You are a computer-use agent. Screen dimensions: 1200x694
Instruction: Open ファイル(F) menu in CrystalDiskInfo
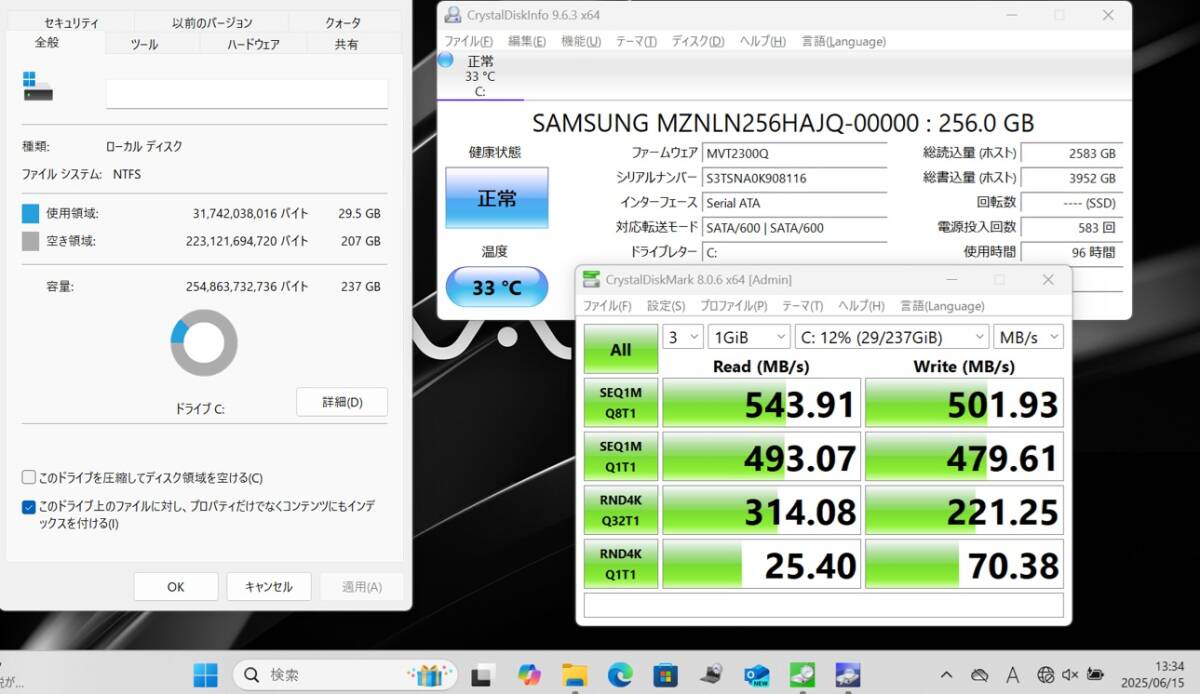click(469, 41)
